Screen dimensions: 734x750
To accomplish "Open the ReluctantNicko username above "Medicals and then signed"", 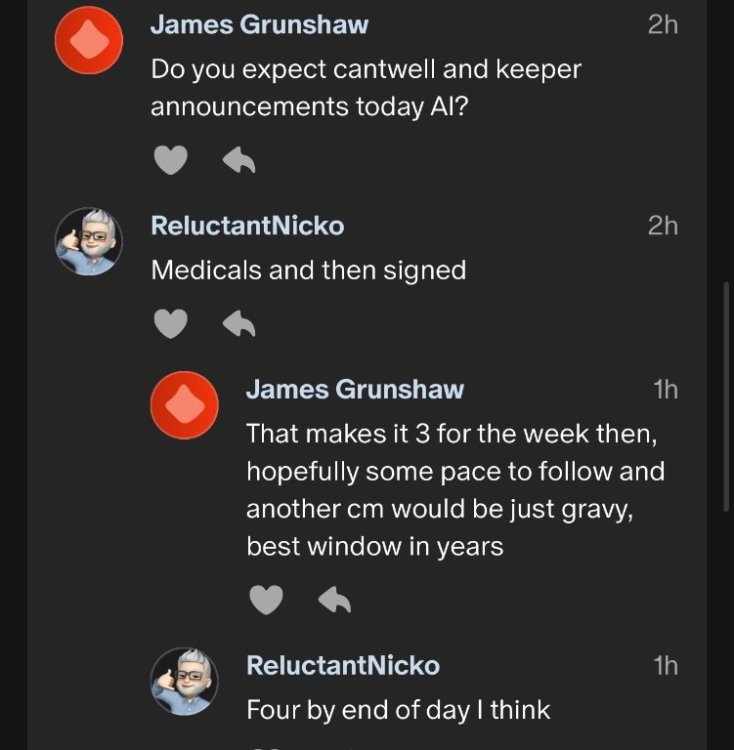I will click(x=247, y=226).
